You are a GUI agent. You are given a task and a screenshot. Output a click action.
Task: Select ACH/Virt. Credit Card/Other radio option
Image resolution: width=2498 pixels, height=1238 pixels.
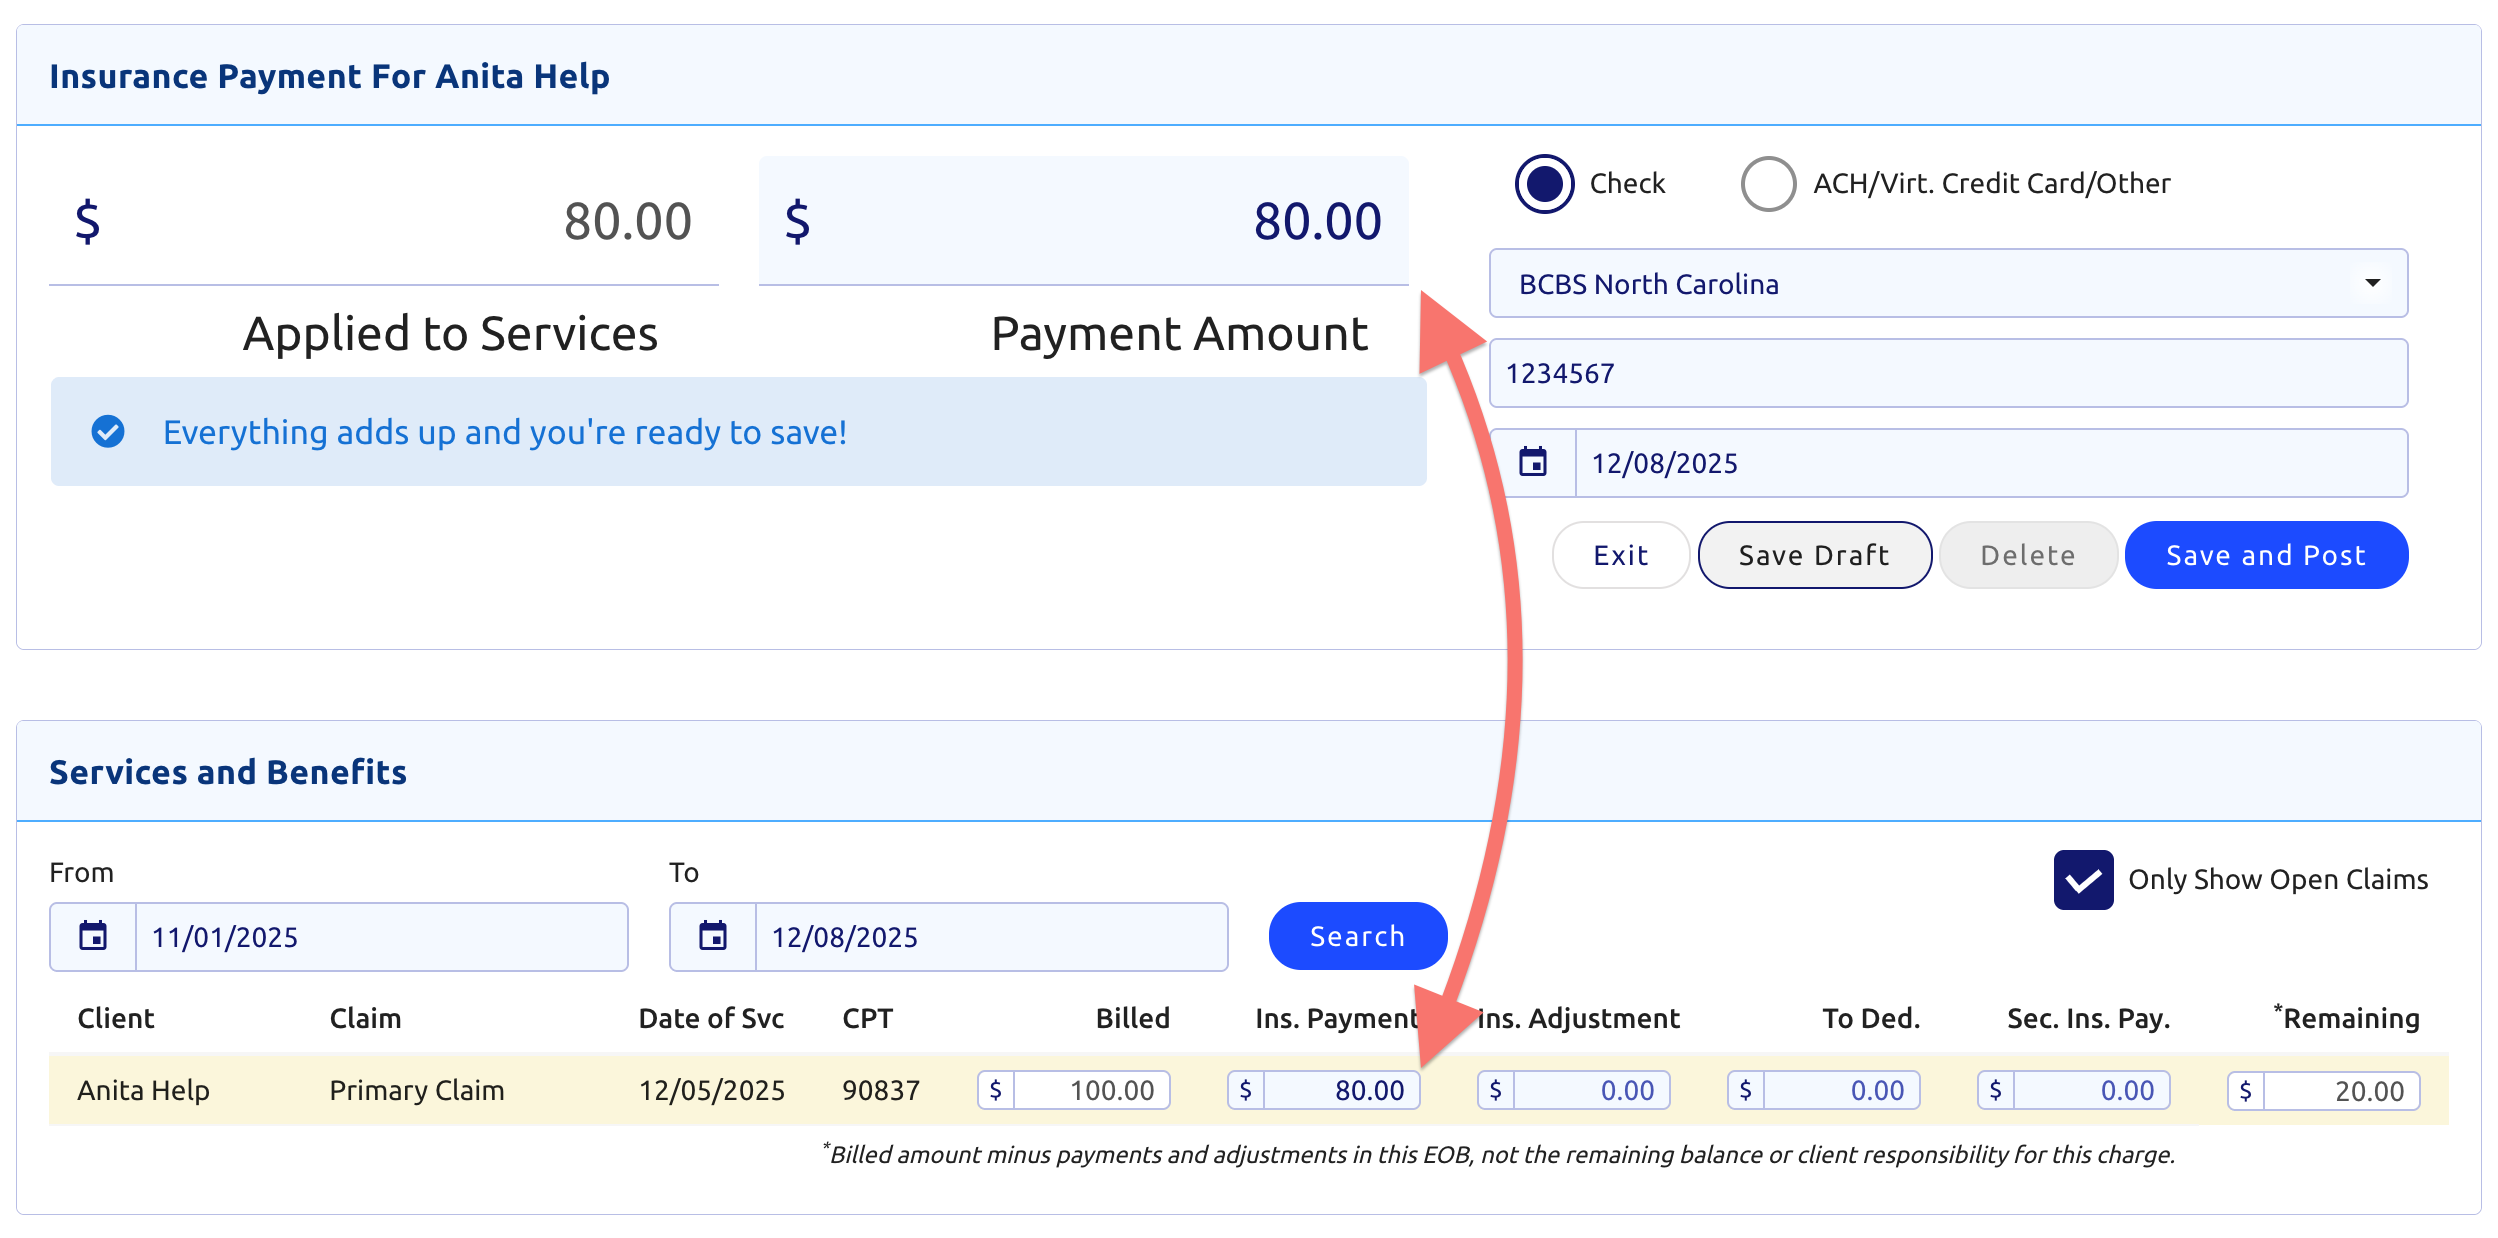(x=1768, y=184)
